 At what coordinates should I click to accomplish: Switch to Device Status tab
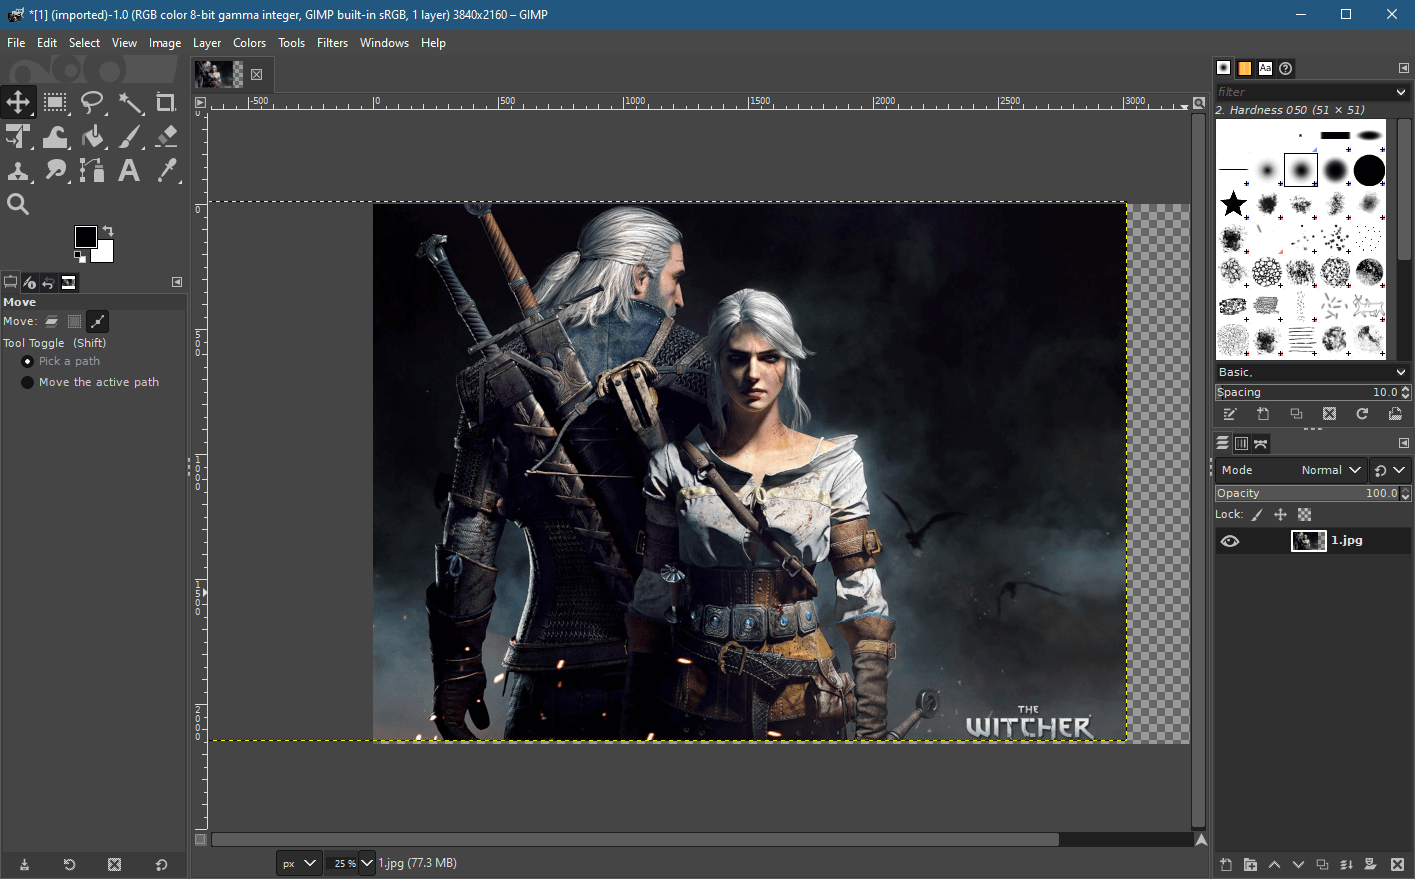click(x=29, y=283)
